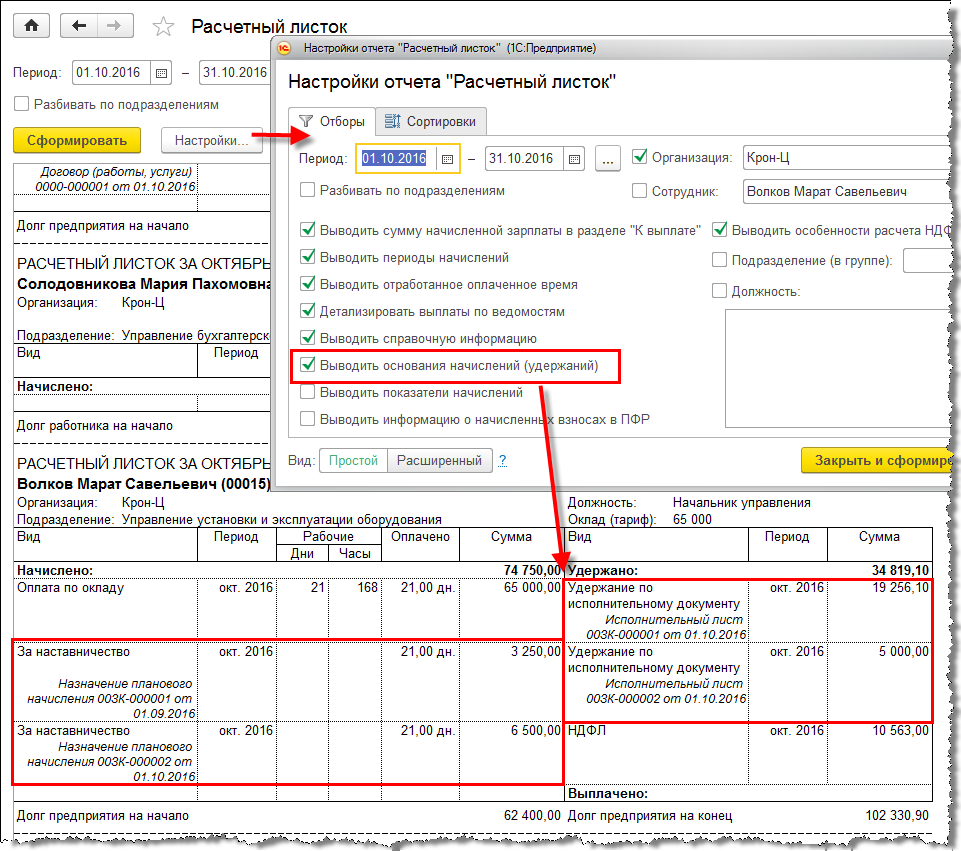Viewport: 961px width, 851px height.
Task: Select the Расширенный view mode
Action: coord(439,461)
